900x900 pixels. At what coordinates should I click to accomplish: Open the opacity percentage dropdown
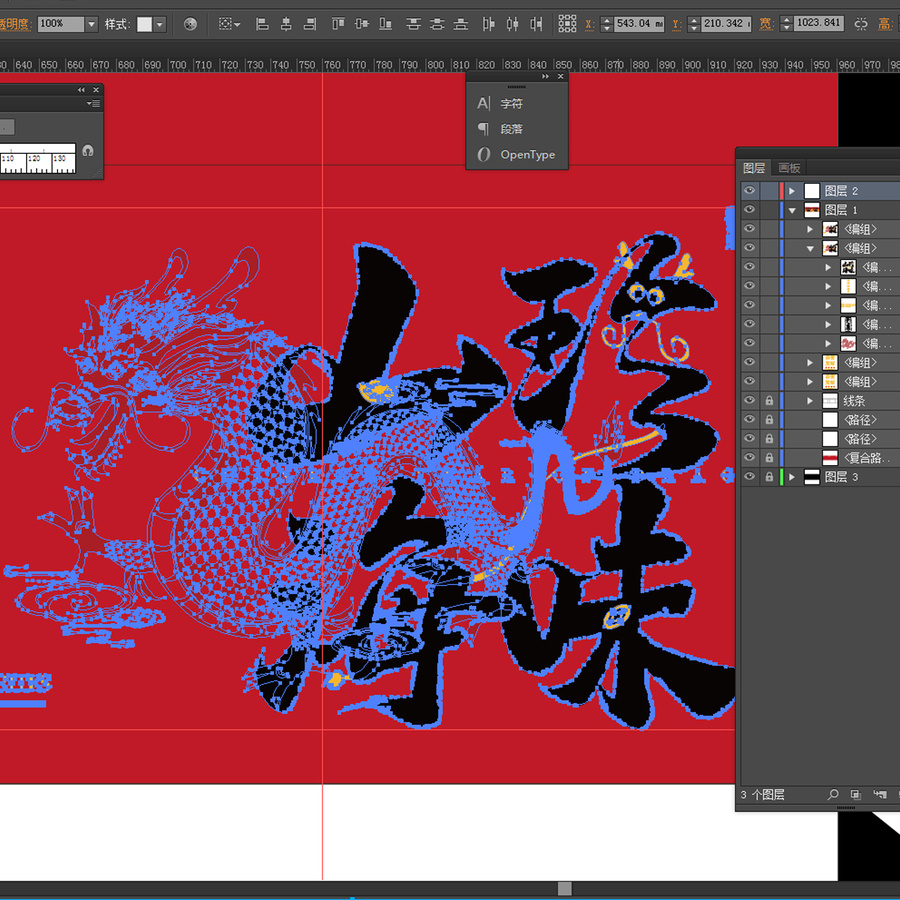point(91,24)
